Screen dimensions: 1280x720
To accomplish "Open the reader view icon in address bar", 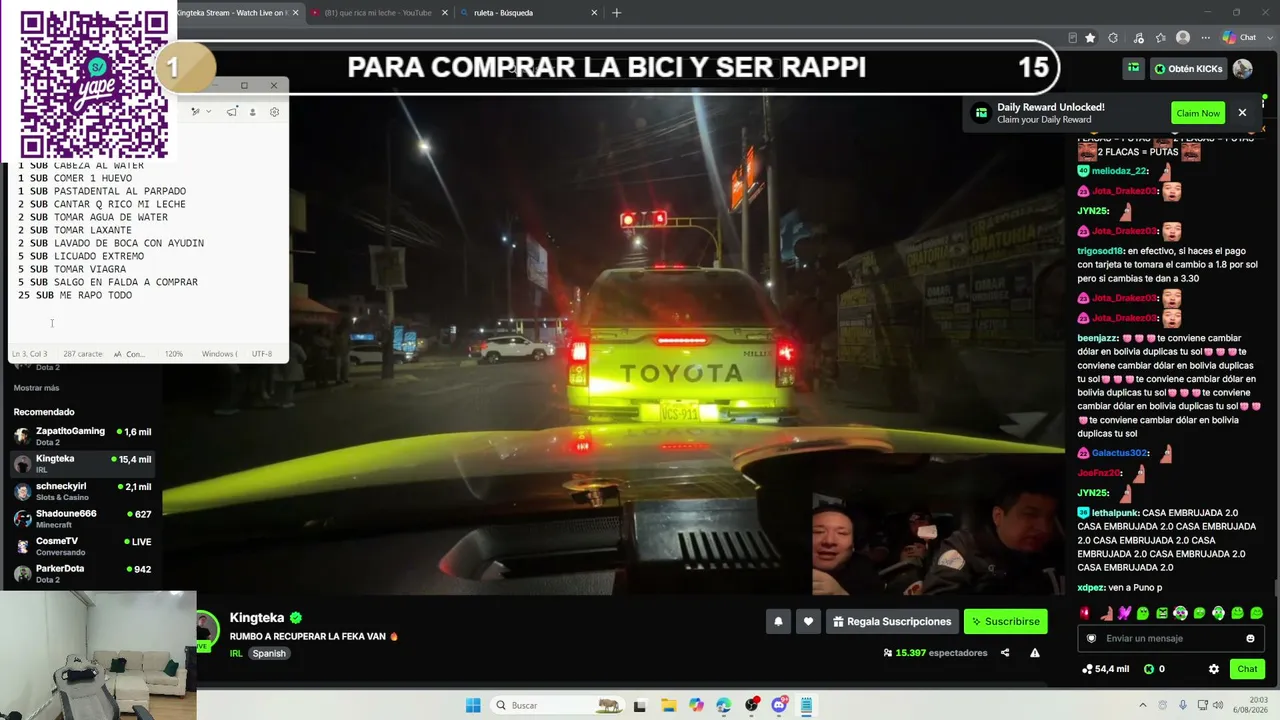I will pyautogui.click(x=1072, y=38).
